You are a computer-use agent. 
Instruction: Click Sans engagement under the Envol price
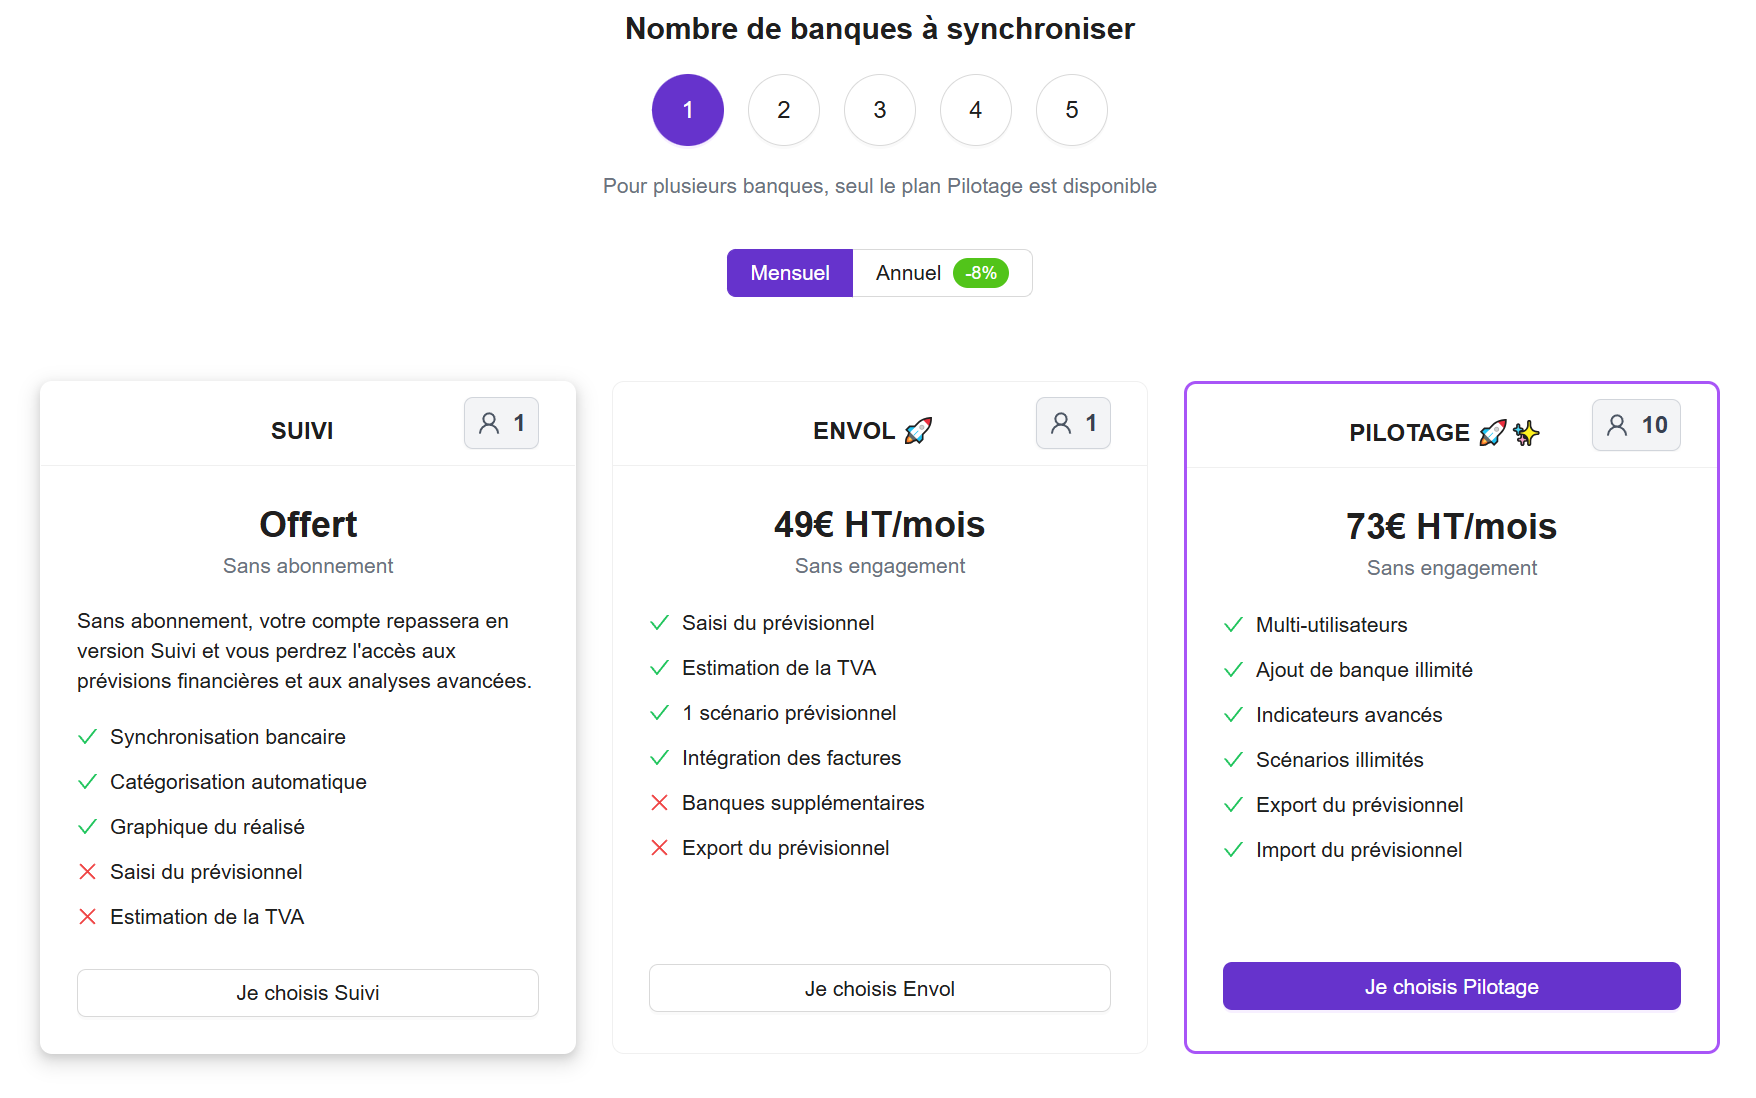880,566
